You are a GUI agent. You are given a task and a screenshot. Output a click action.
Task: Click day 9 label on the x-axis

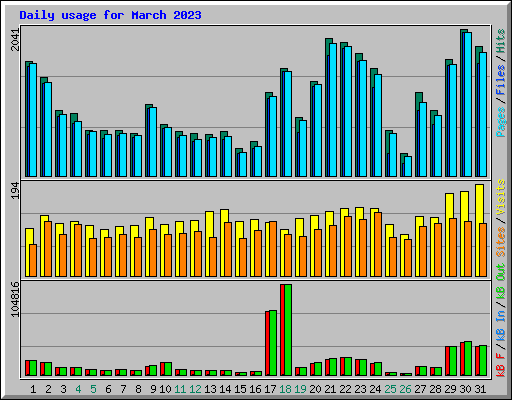153,389
